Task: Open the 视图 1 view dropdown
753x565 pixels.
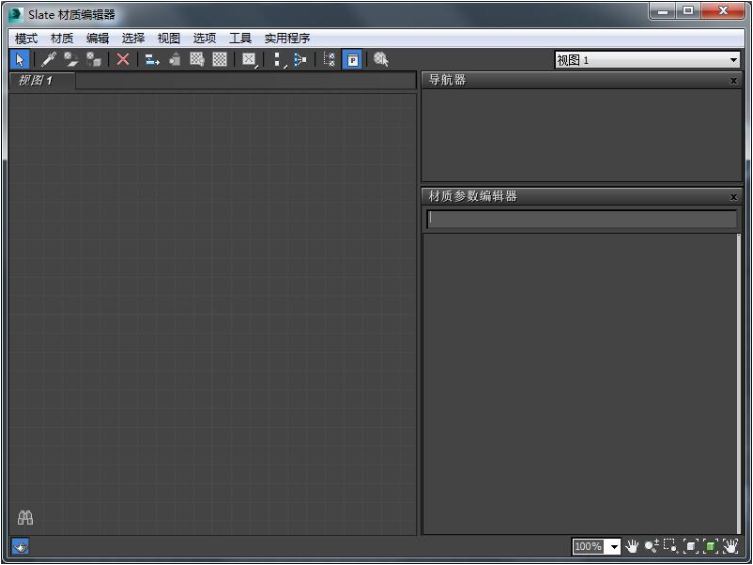Action: point(647,60)
